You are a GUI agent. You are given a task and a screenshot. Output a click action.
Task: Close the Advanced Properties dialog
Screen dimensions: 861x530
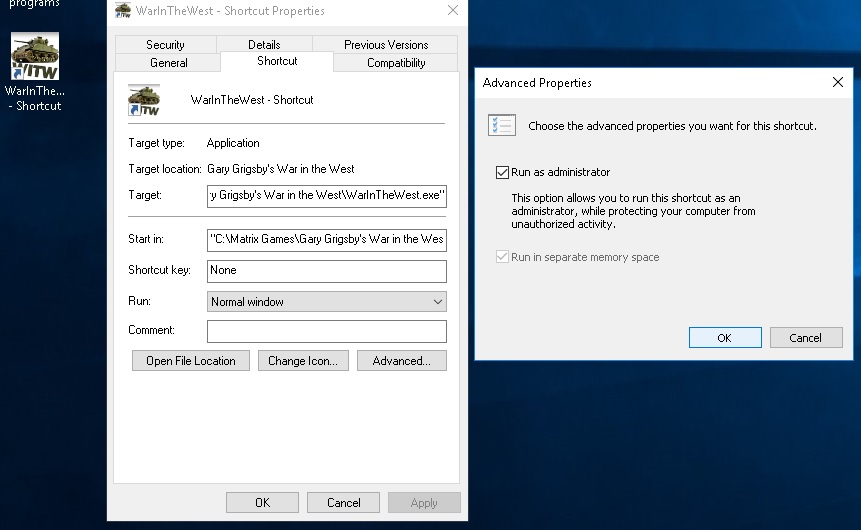point(837,82)
